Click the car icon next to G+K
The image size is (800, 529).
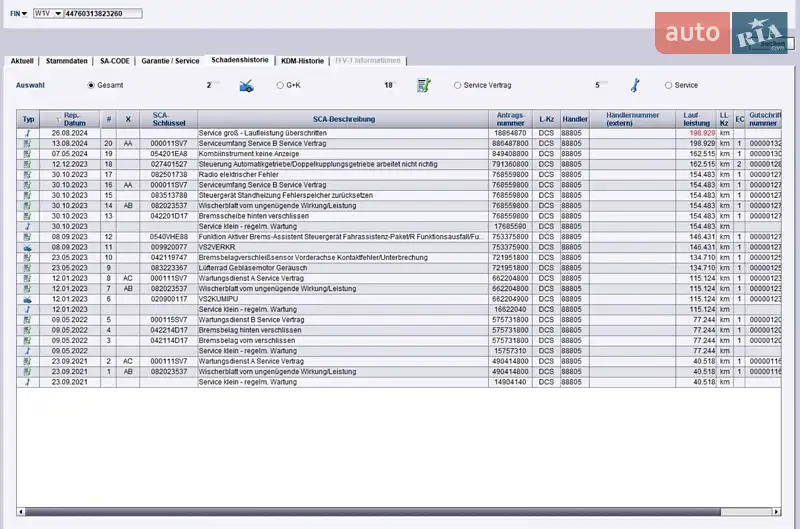coord(246,86)
